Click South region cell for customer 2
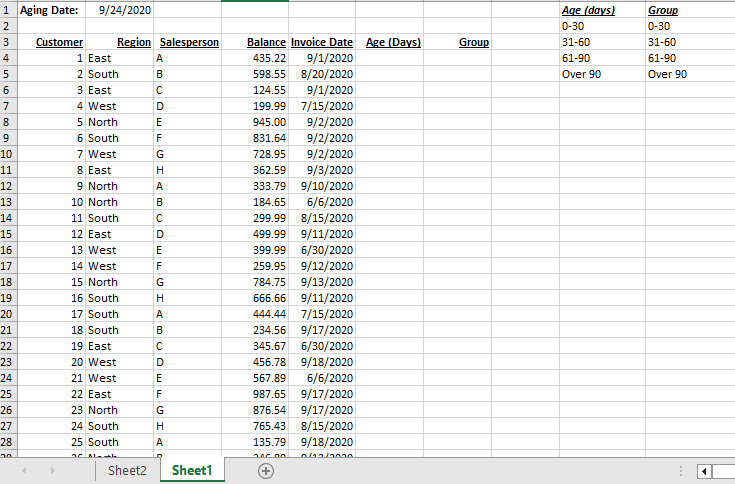Screen dimensions: 735x484 pyautogui.click(x=120, y=74)
